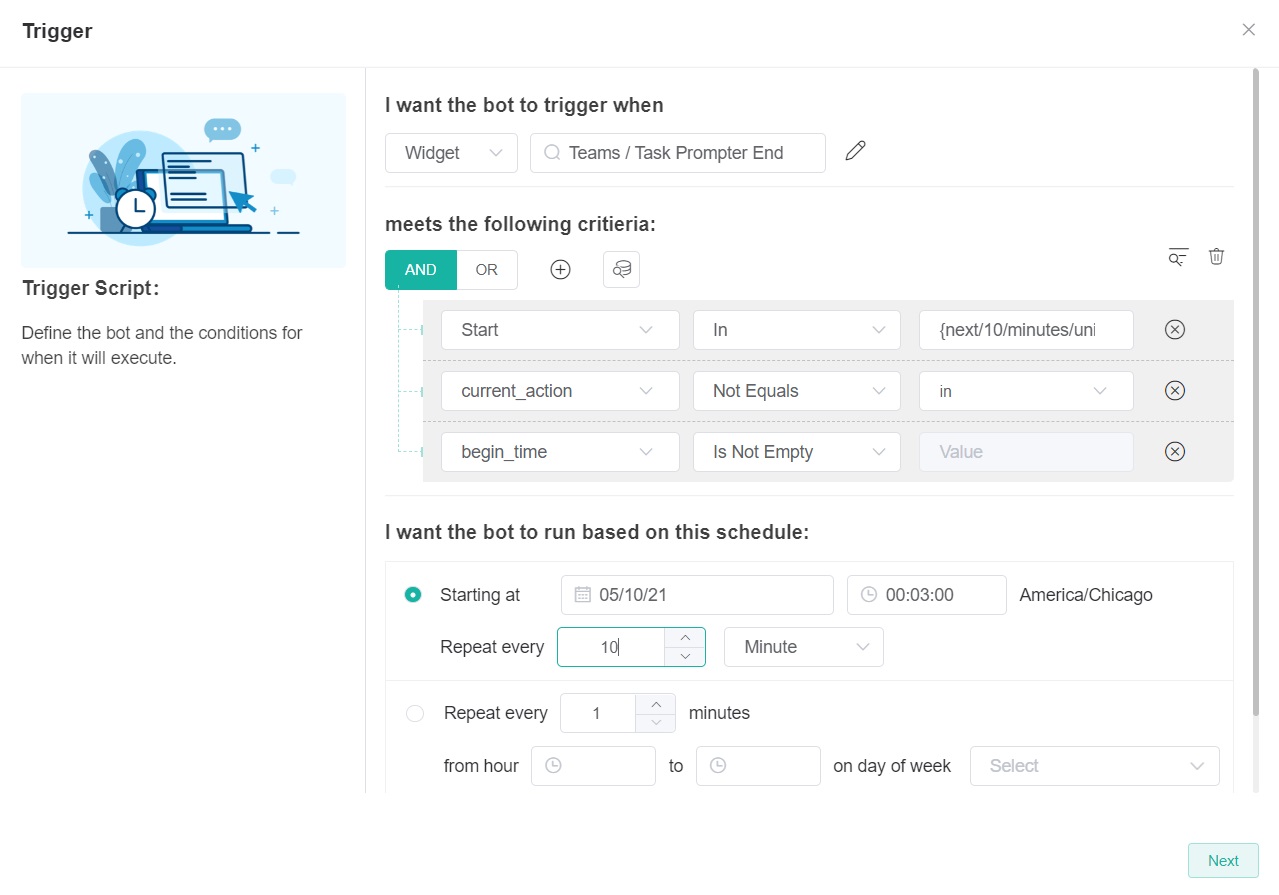Remove the Start criteria row
This screenshot has height=895, width=1279.
(1175, 330)
